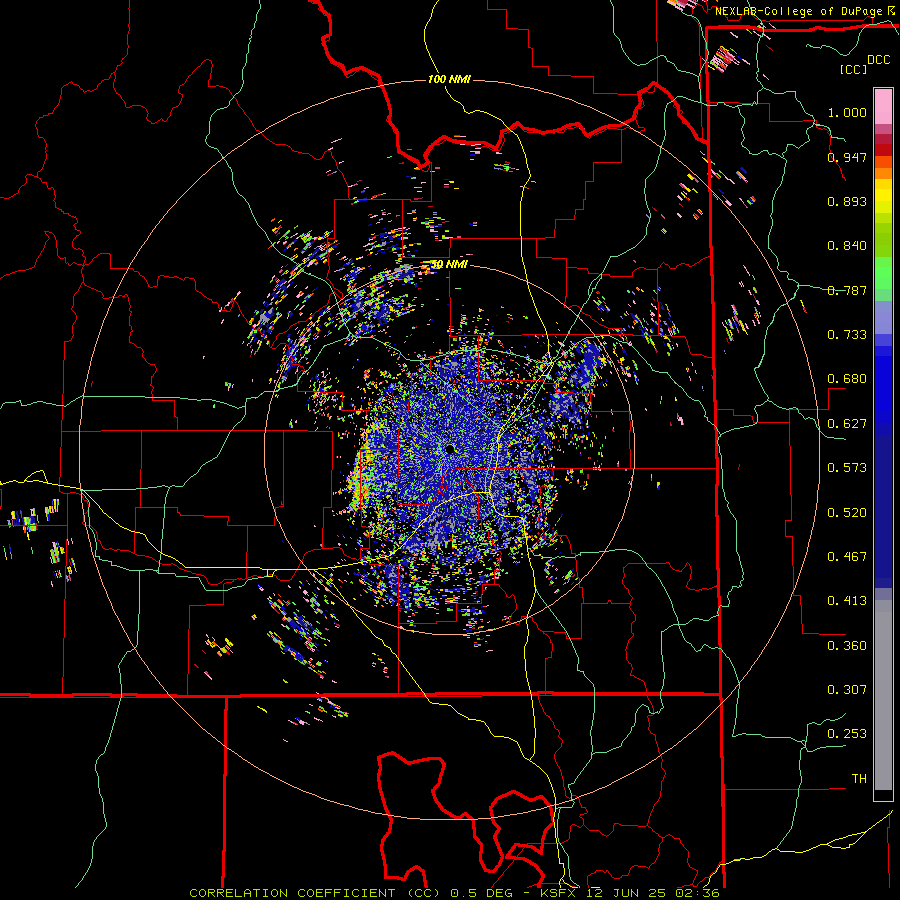Click the bright green band of color bar

883,273
